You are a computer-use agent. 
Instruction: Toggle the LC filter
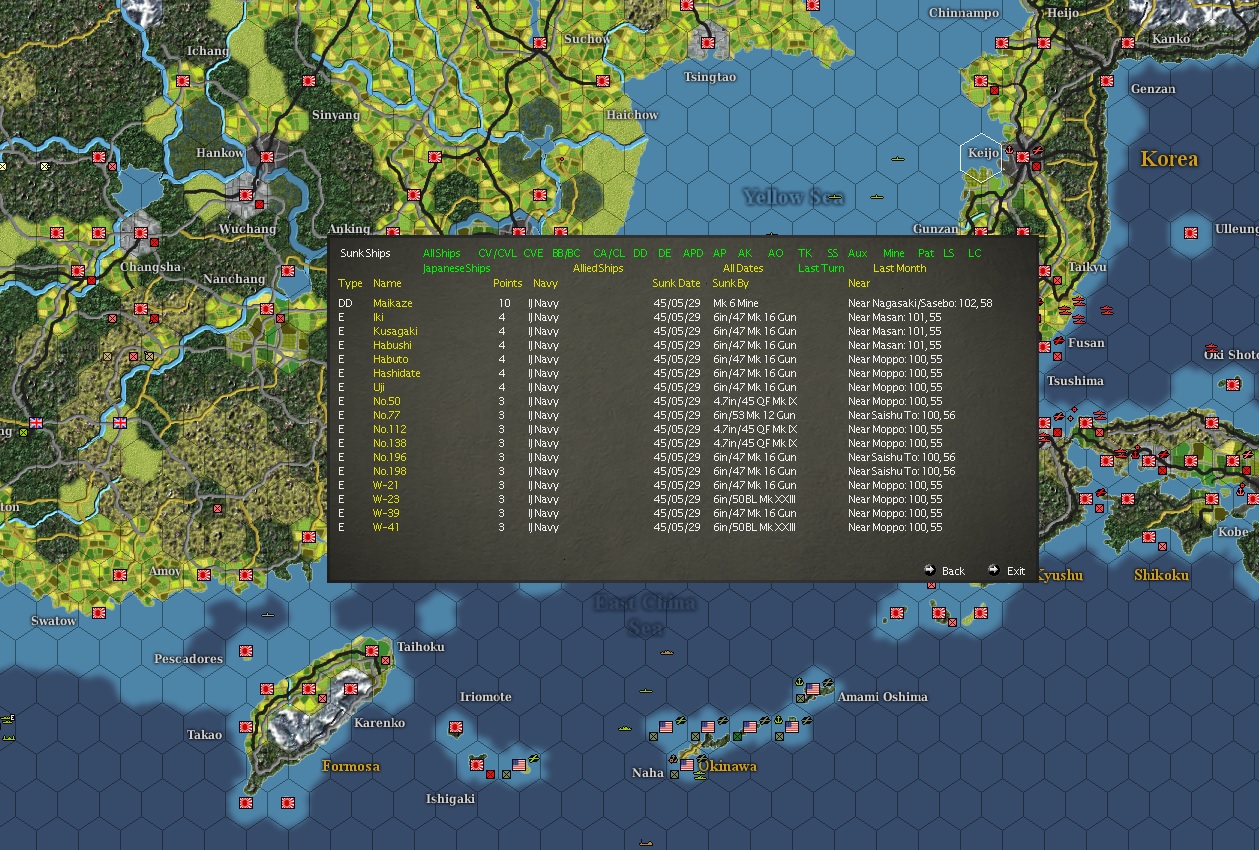pos(975,254)
